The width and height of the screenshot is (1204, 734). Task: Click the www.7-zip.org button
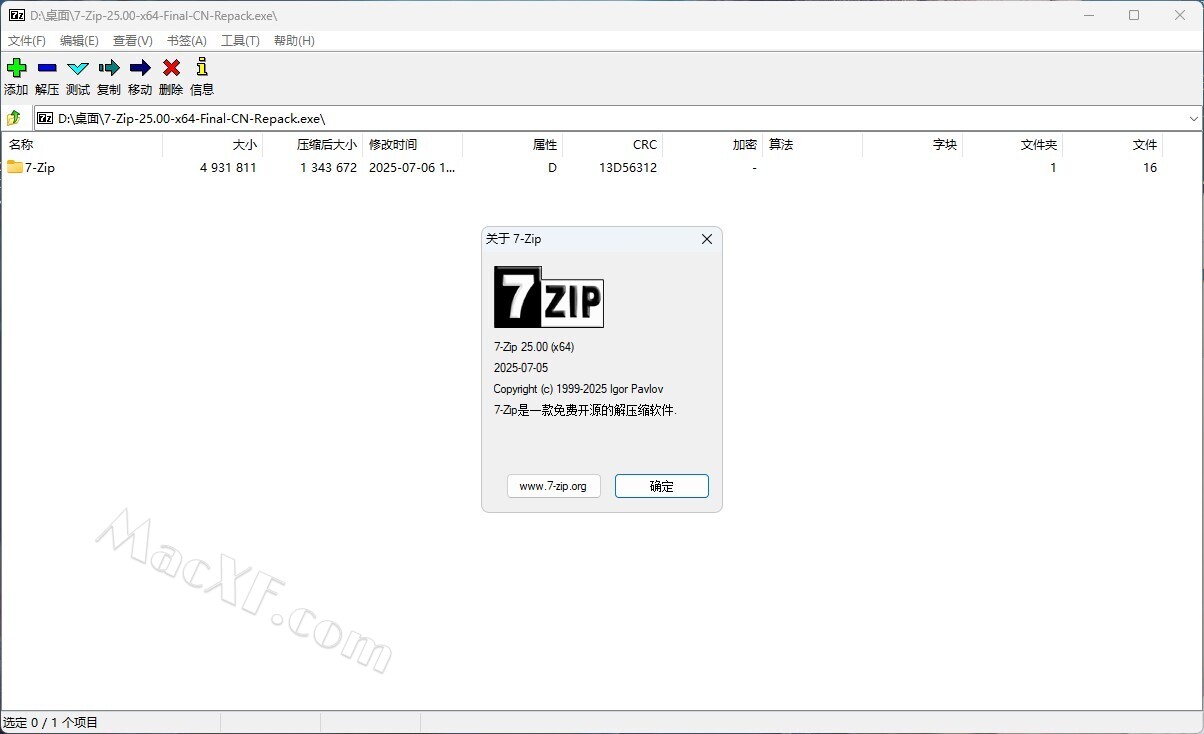tap(554, 486)
